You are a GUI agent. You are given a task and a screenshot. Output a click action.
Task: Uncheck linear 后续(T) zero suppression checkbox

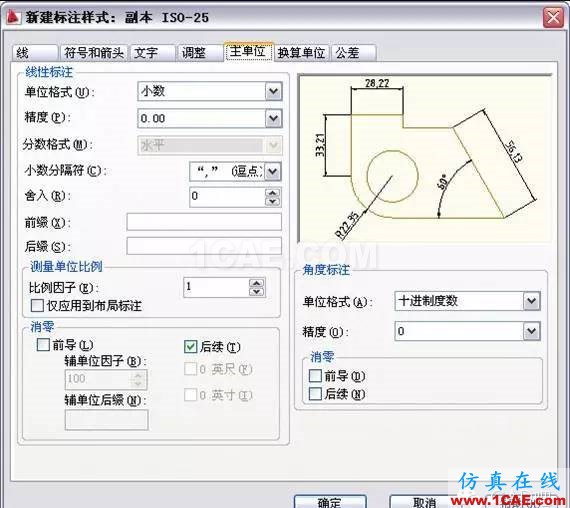tap(190, 347)
